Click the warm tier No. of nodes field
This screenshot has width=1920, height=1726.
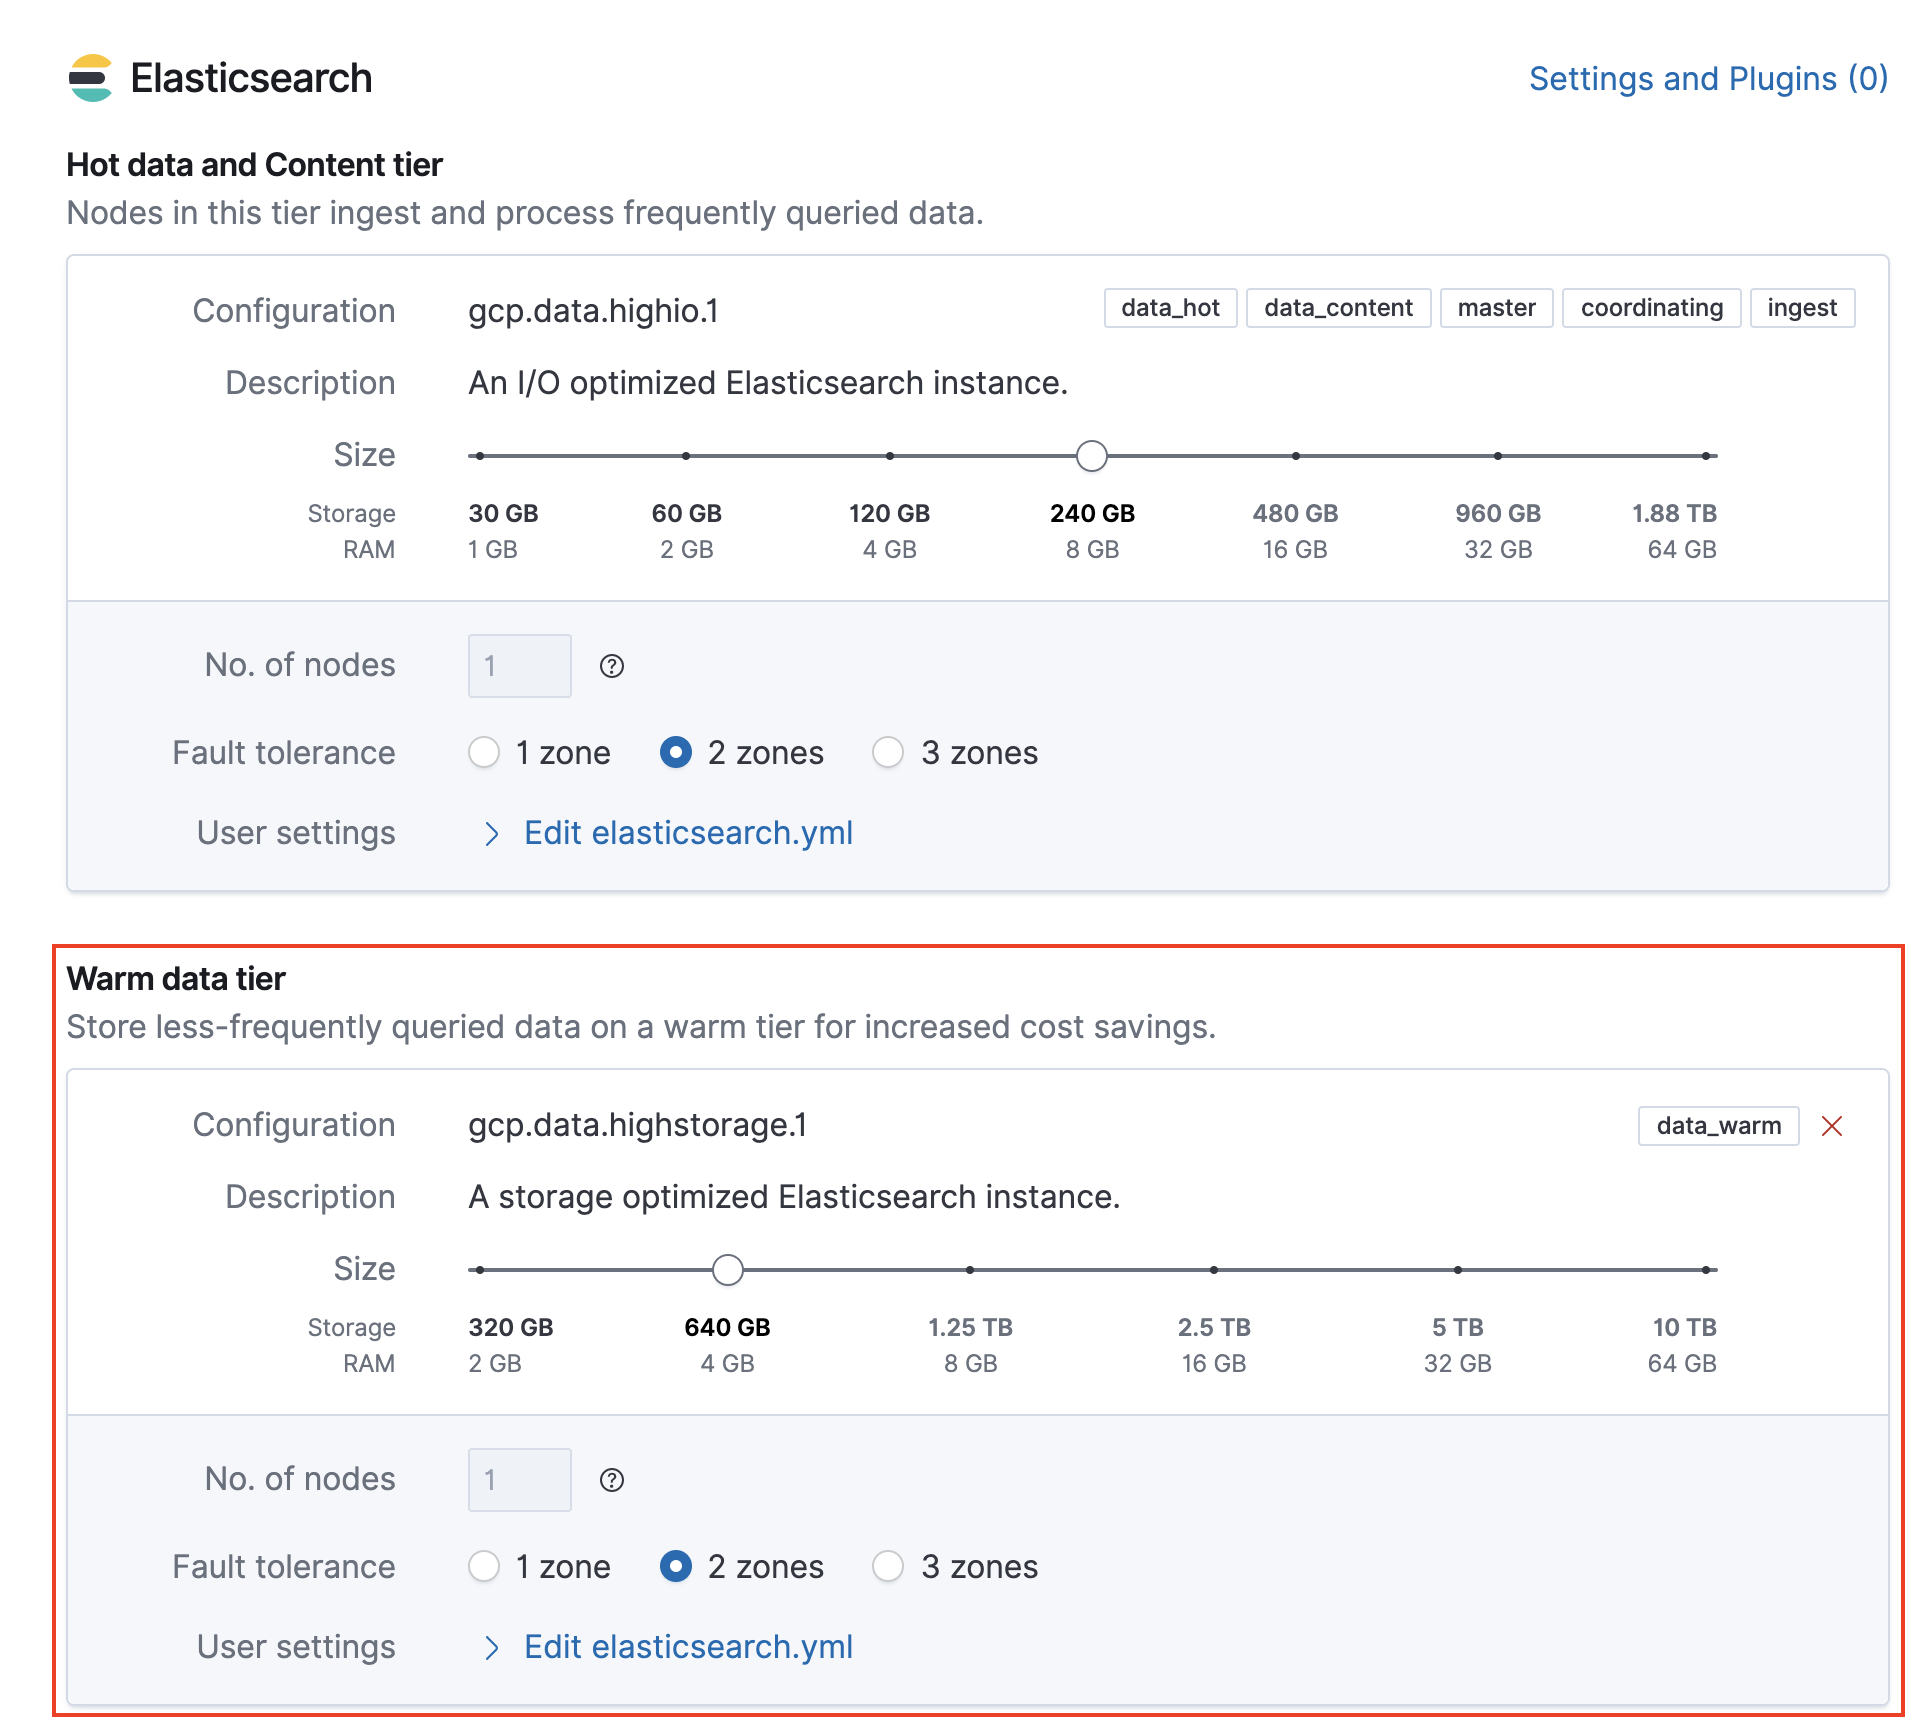coord(519,1480)
